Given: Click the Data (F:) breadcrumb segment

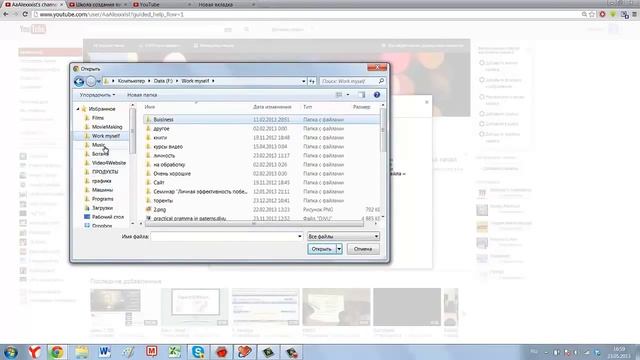Looking at the screenshot, I should click(163, 81).
